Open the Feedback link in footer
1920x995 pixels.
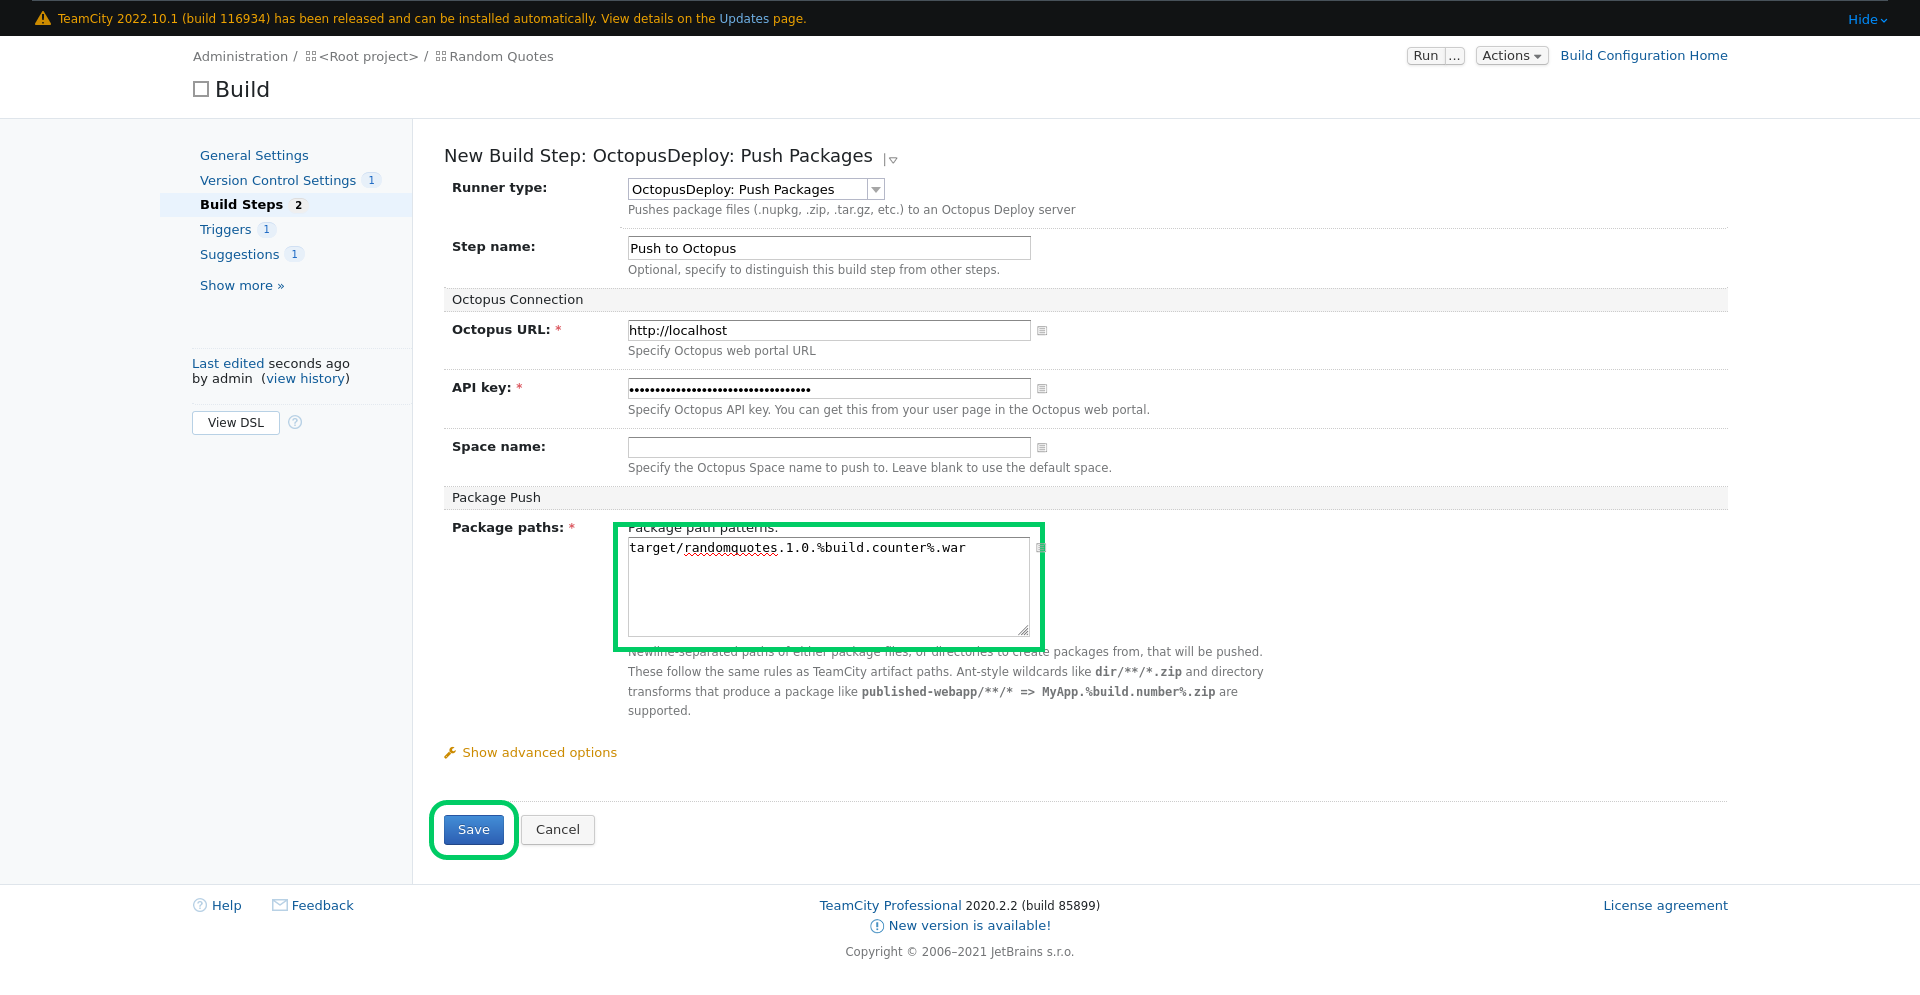(323, 905)
